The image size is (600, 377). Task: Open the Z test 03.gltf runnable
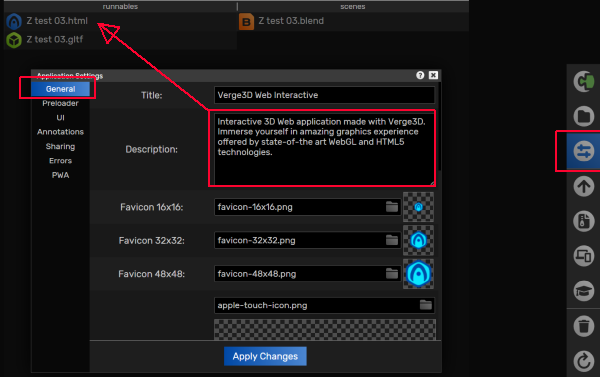tap(55, 39)
